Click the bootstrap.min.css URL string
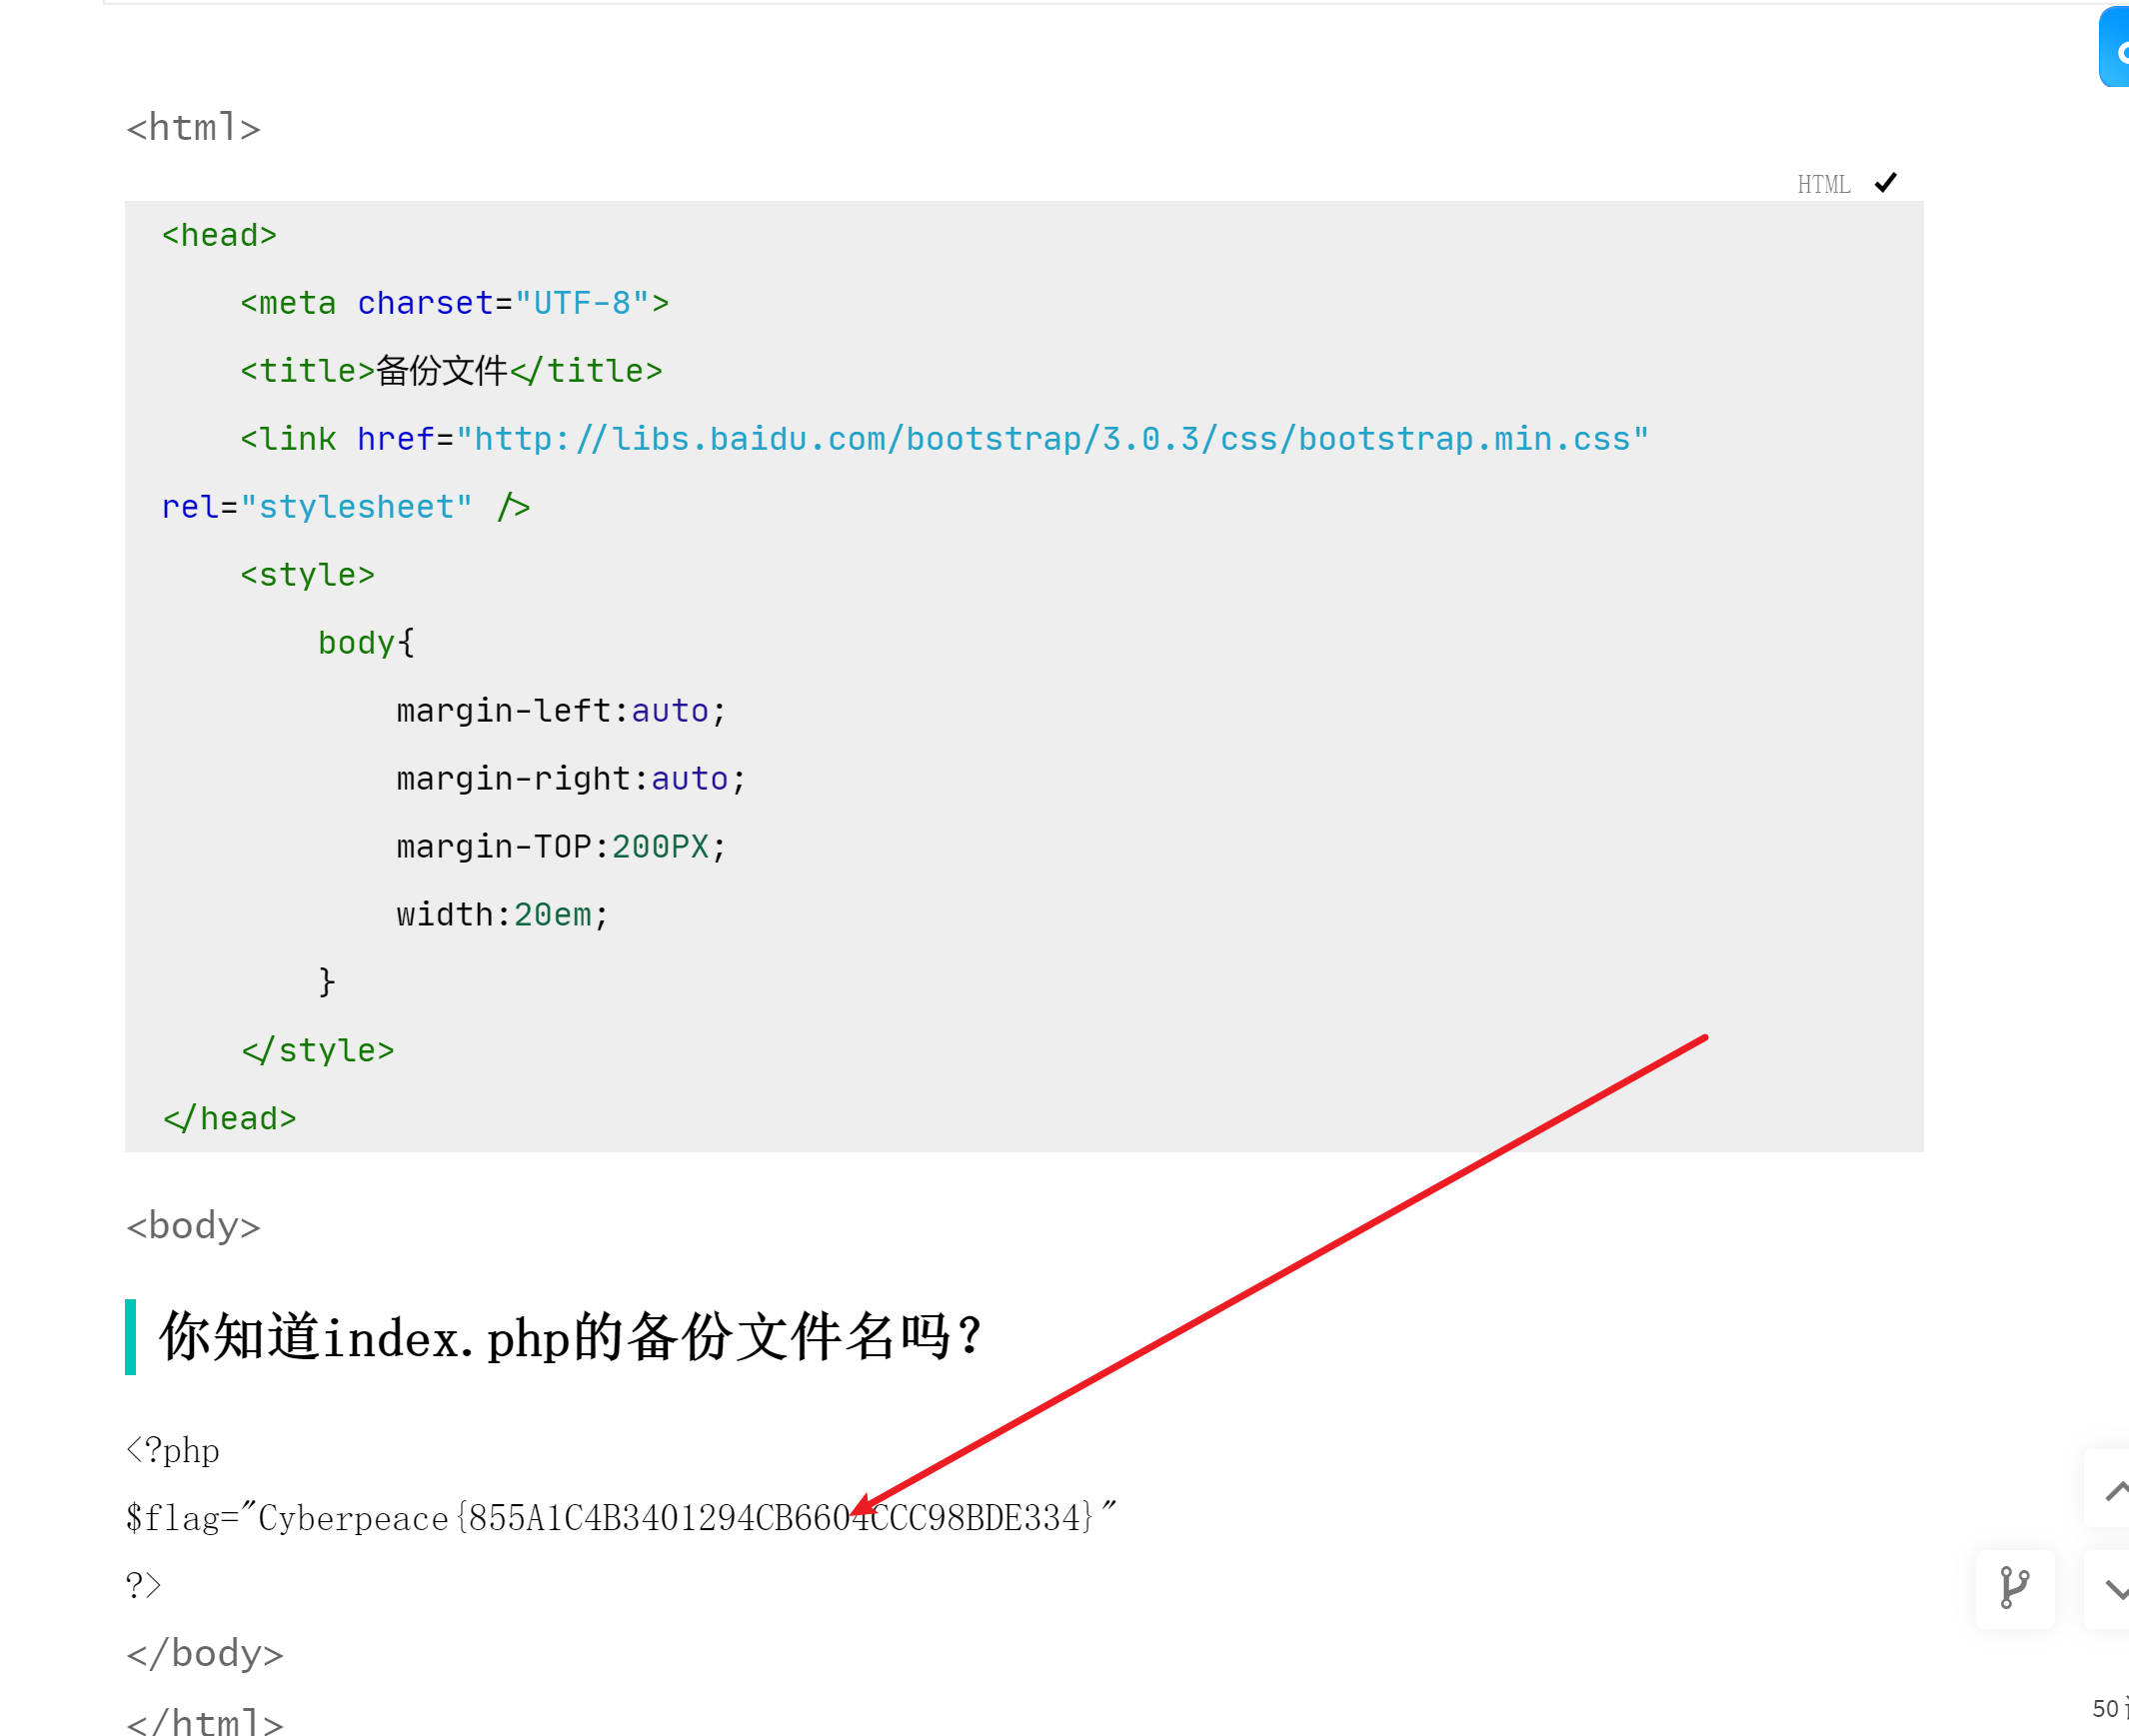 (x=1051, y=439)
